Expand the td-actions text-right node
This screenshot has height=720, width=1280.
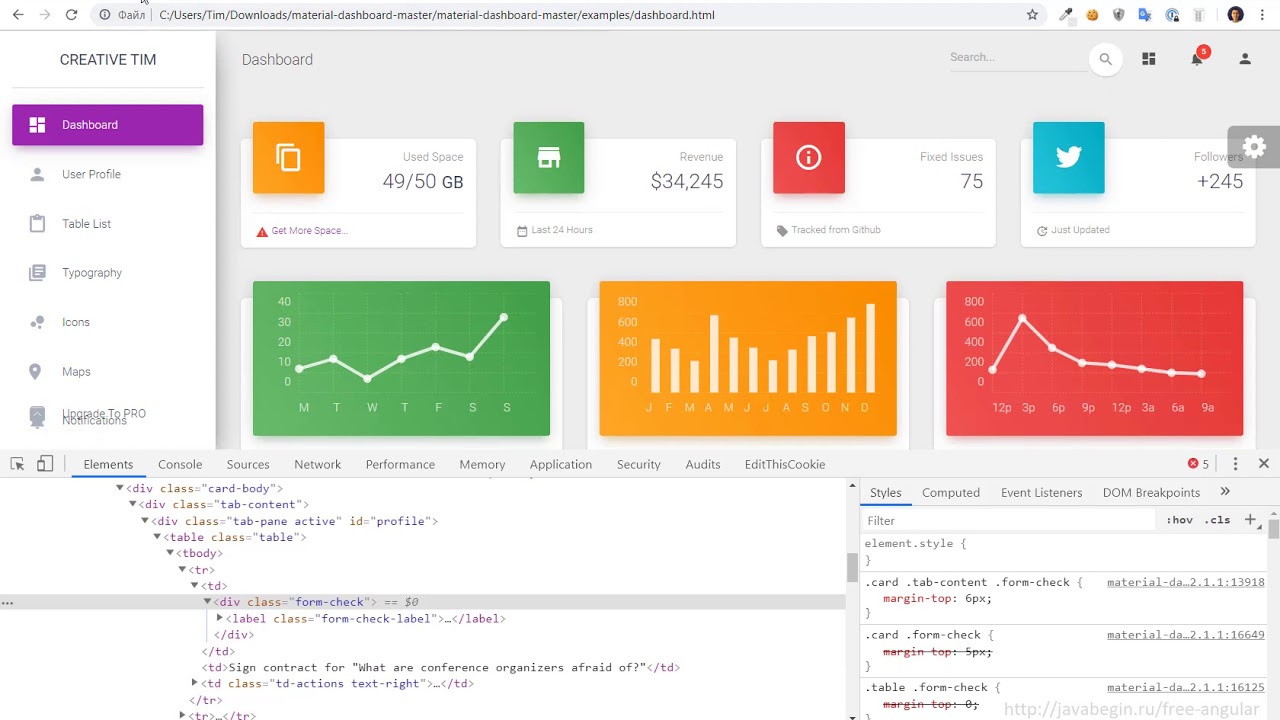(x=194, y=684)
